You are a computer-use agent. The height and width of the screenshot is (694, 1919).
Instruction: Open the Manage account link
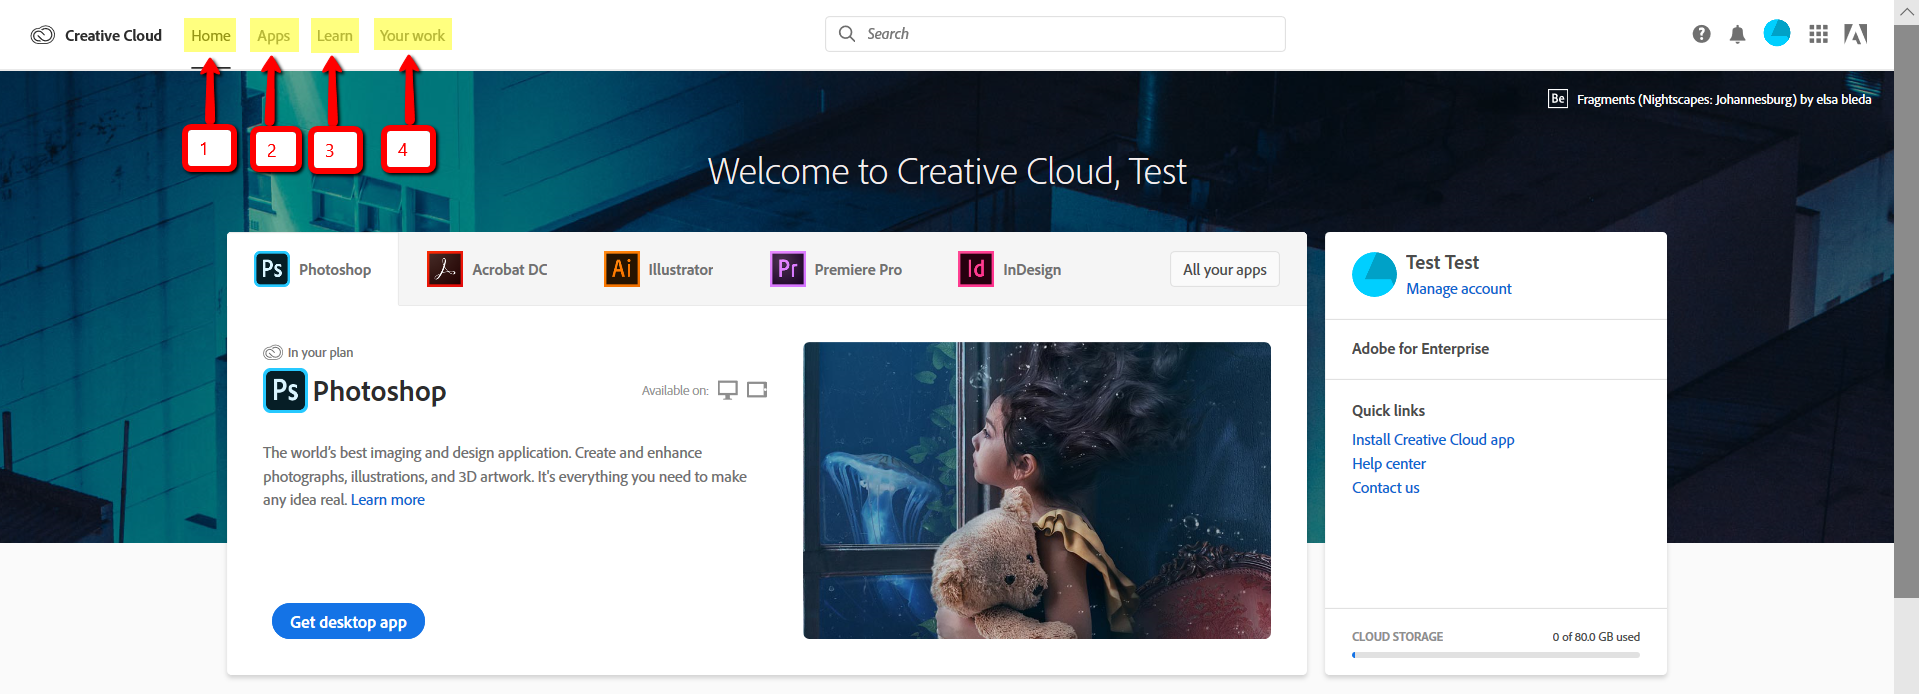(x=1459, y=288)
